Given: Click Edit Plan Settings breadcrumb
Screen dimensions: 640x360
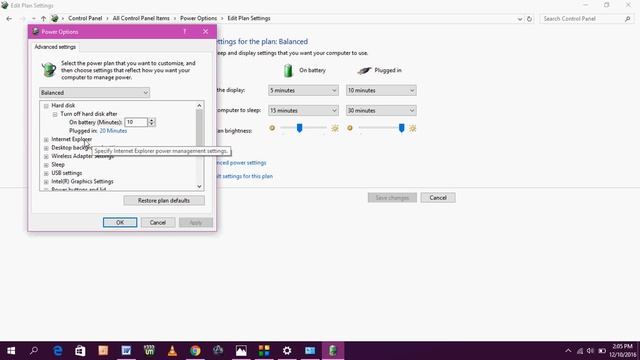Looking at the screenshot, I should (x=249, y=18).
